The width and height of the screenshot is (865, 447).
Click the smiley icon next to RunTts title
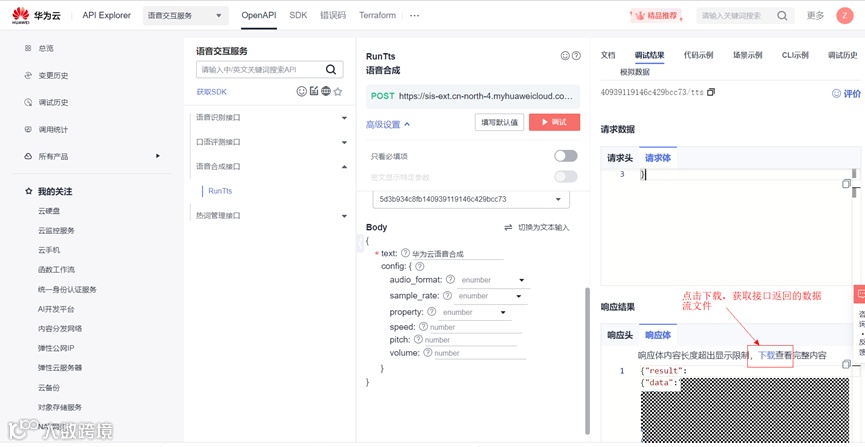pos(565,56)
